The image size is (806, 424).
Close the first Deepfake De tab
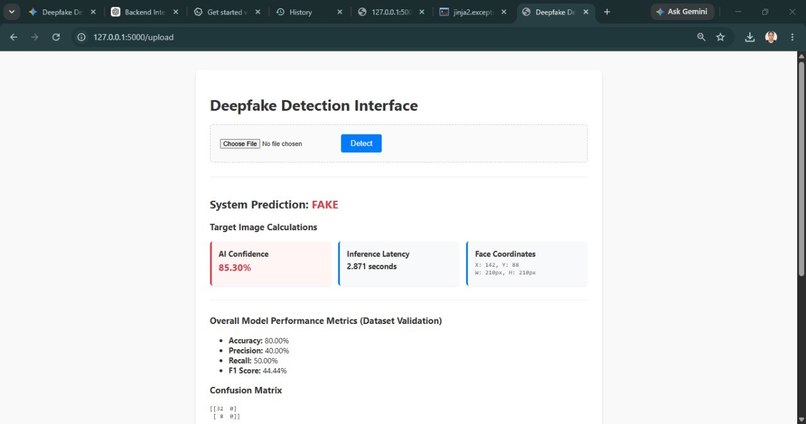tap(93, 12)
